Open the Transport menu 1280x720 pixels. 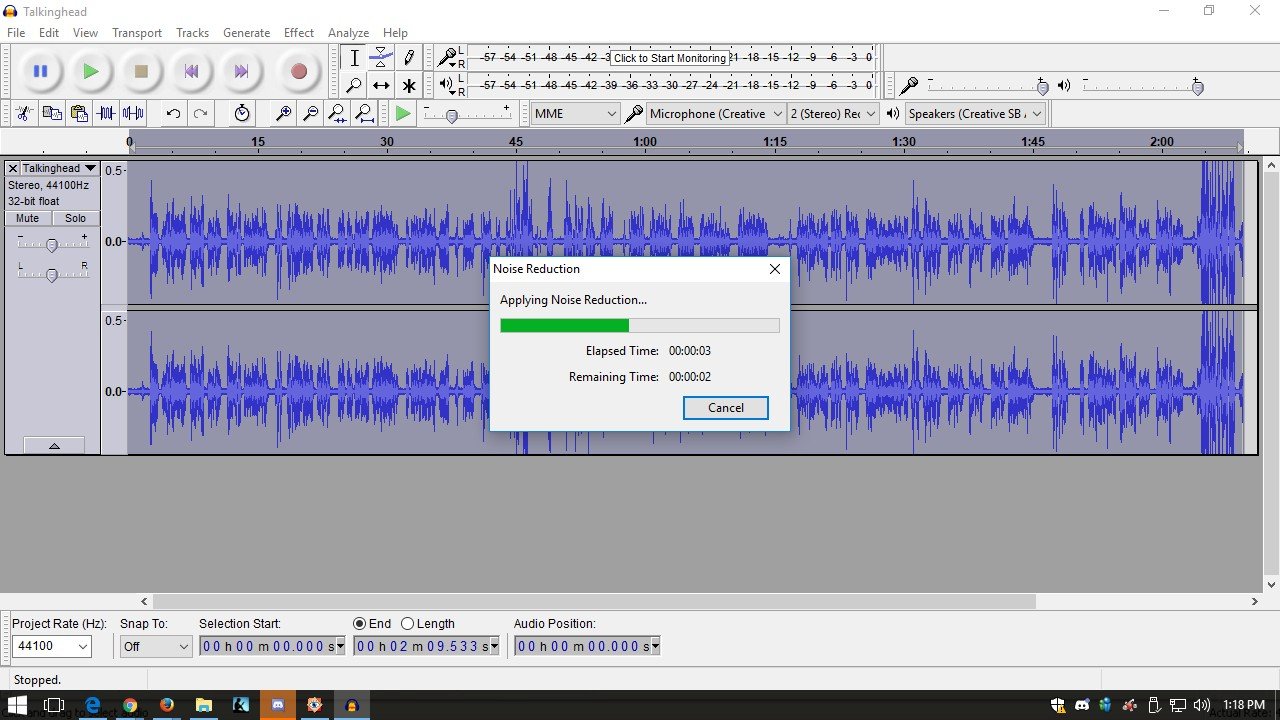click(x=137, y=32)
